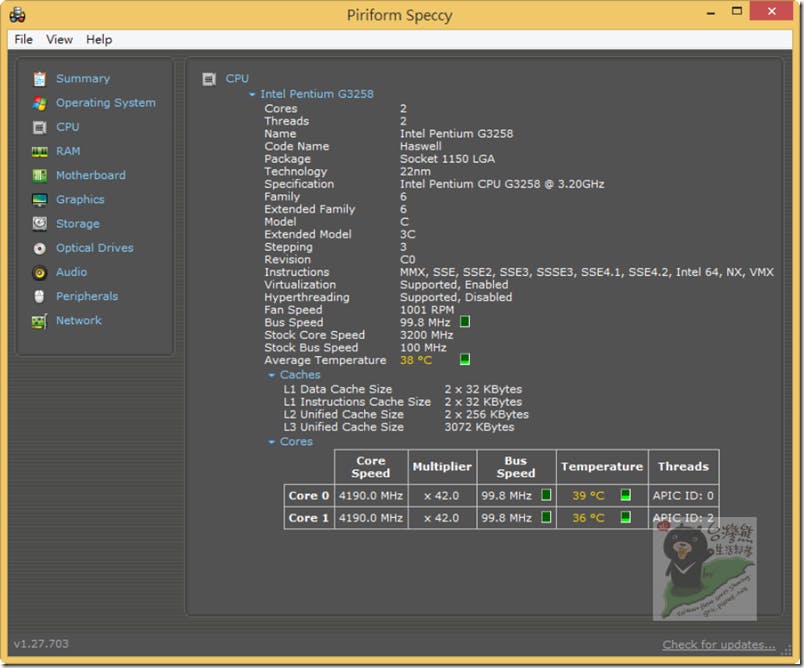Screen dimensions: 804x668
Task: Open the Summary section icon
Action: pos(39,79)
